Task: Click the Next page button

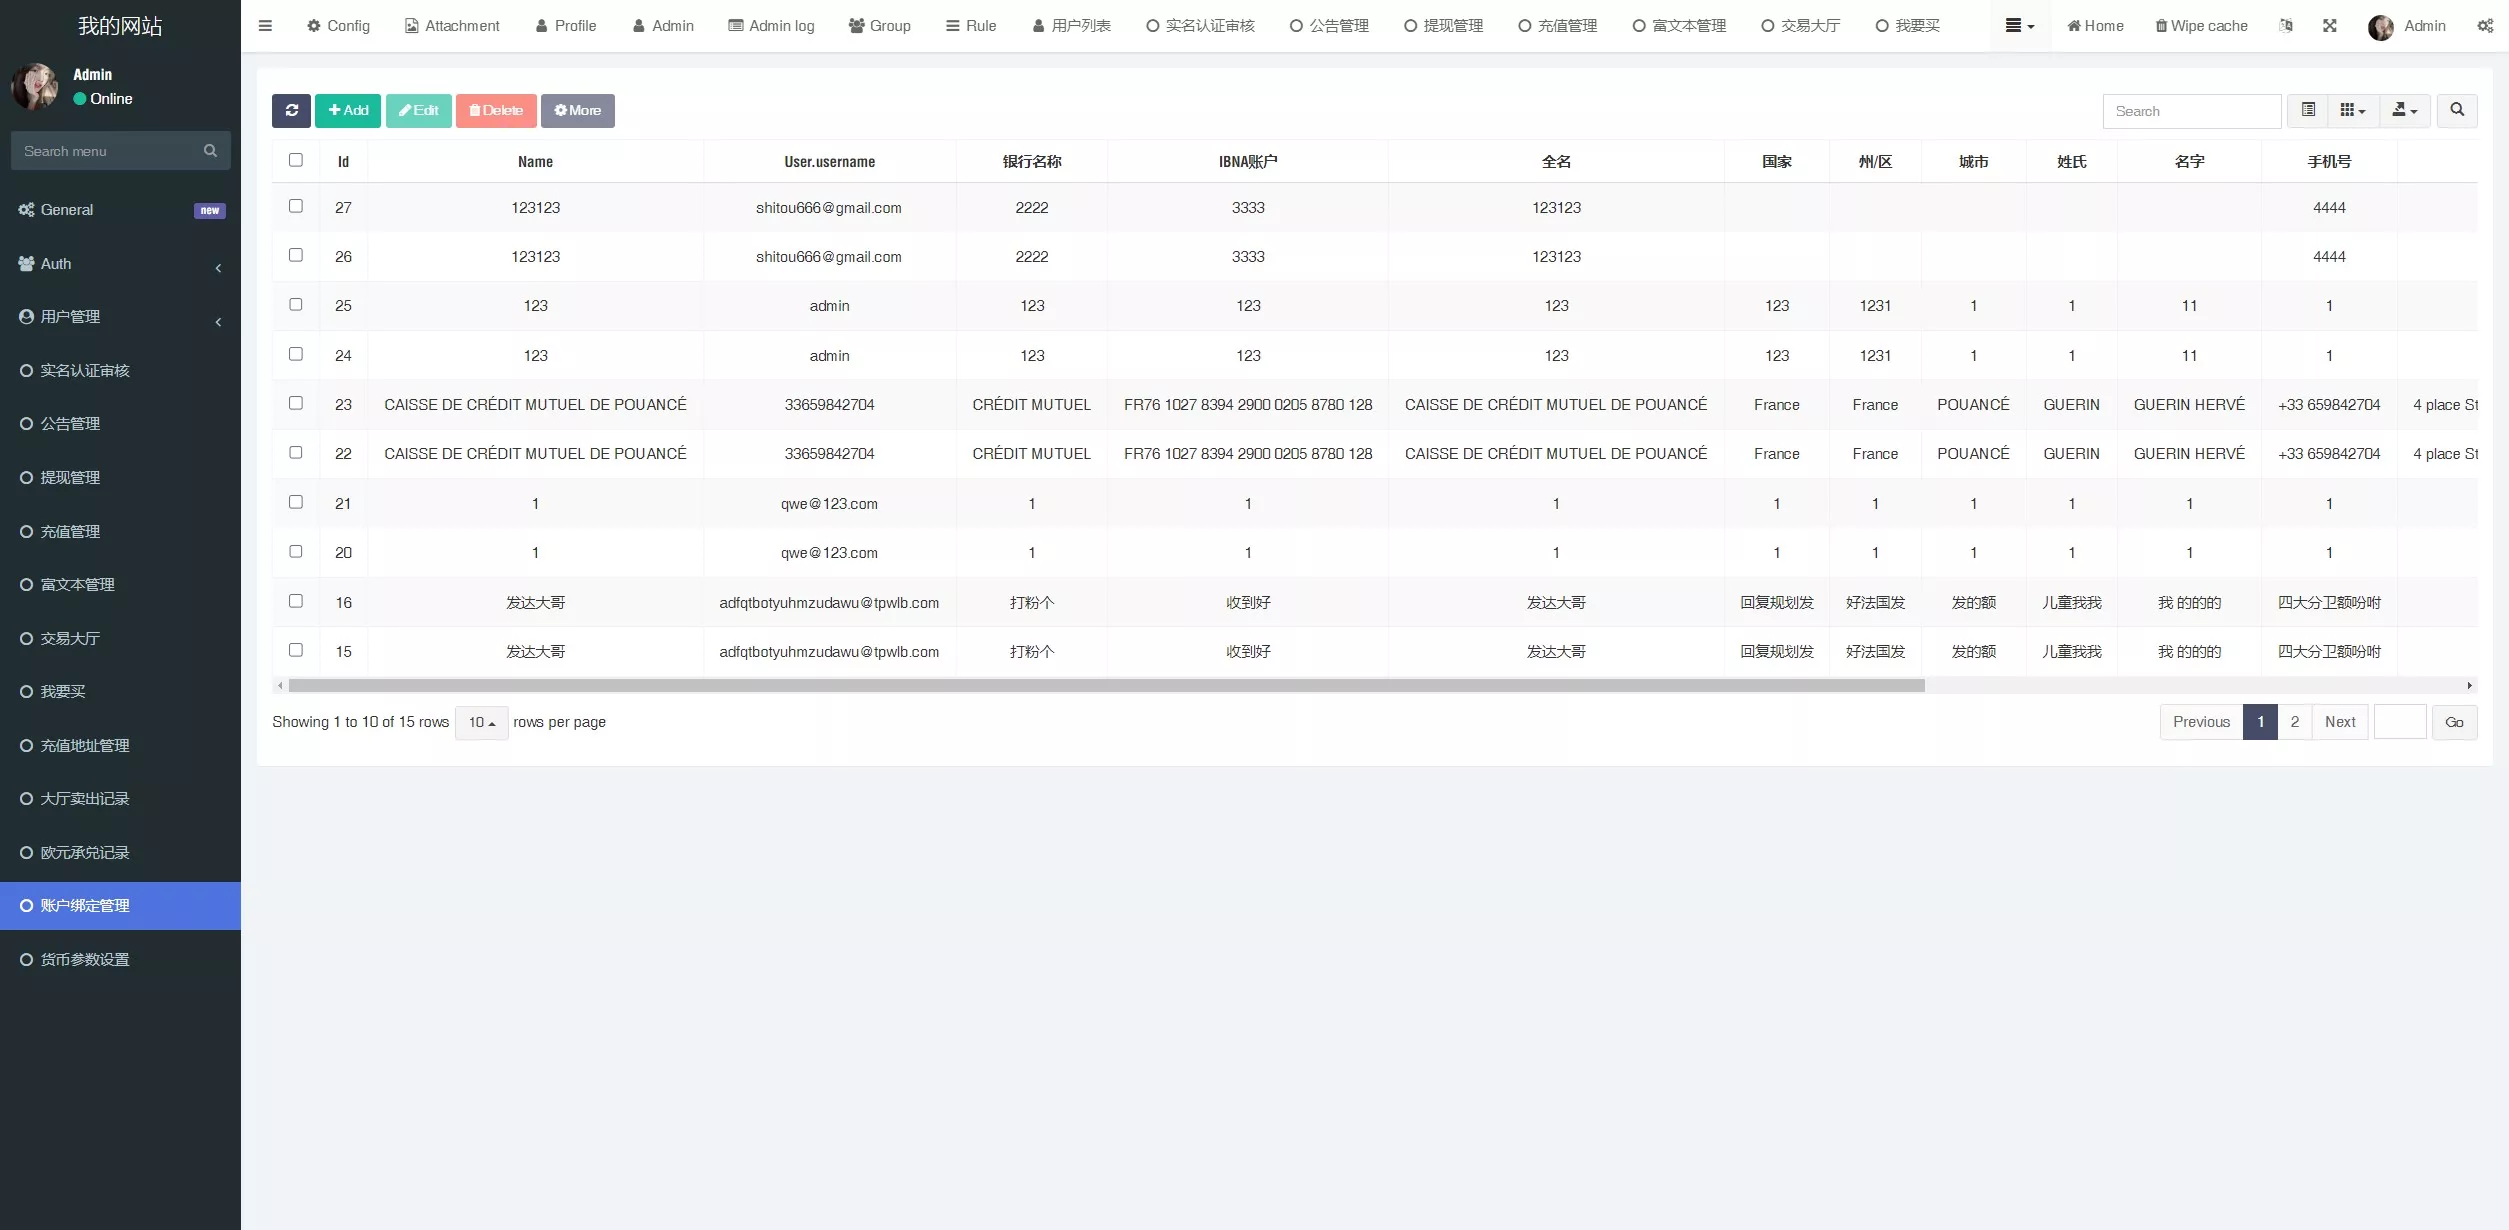Action: click(x=2339, y=721)
